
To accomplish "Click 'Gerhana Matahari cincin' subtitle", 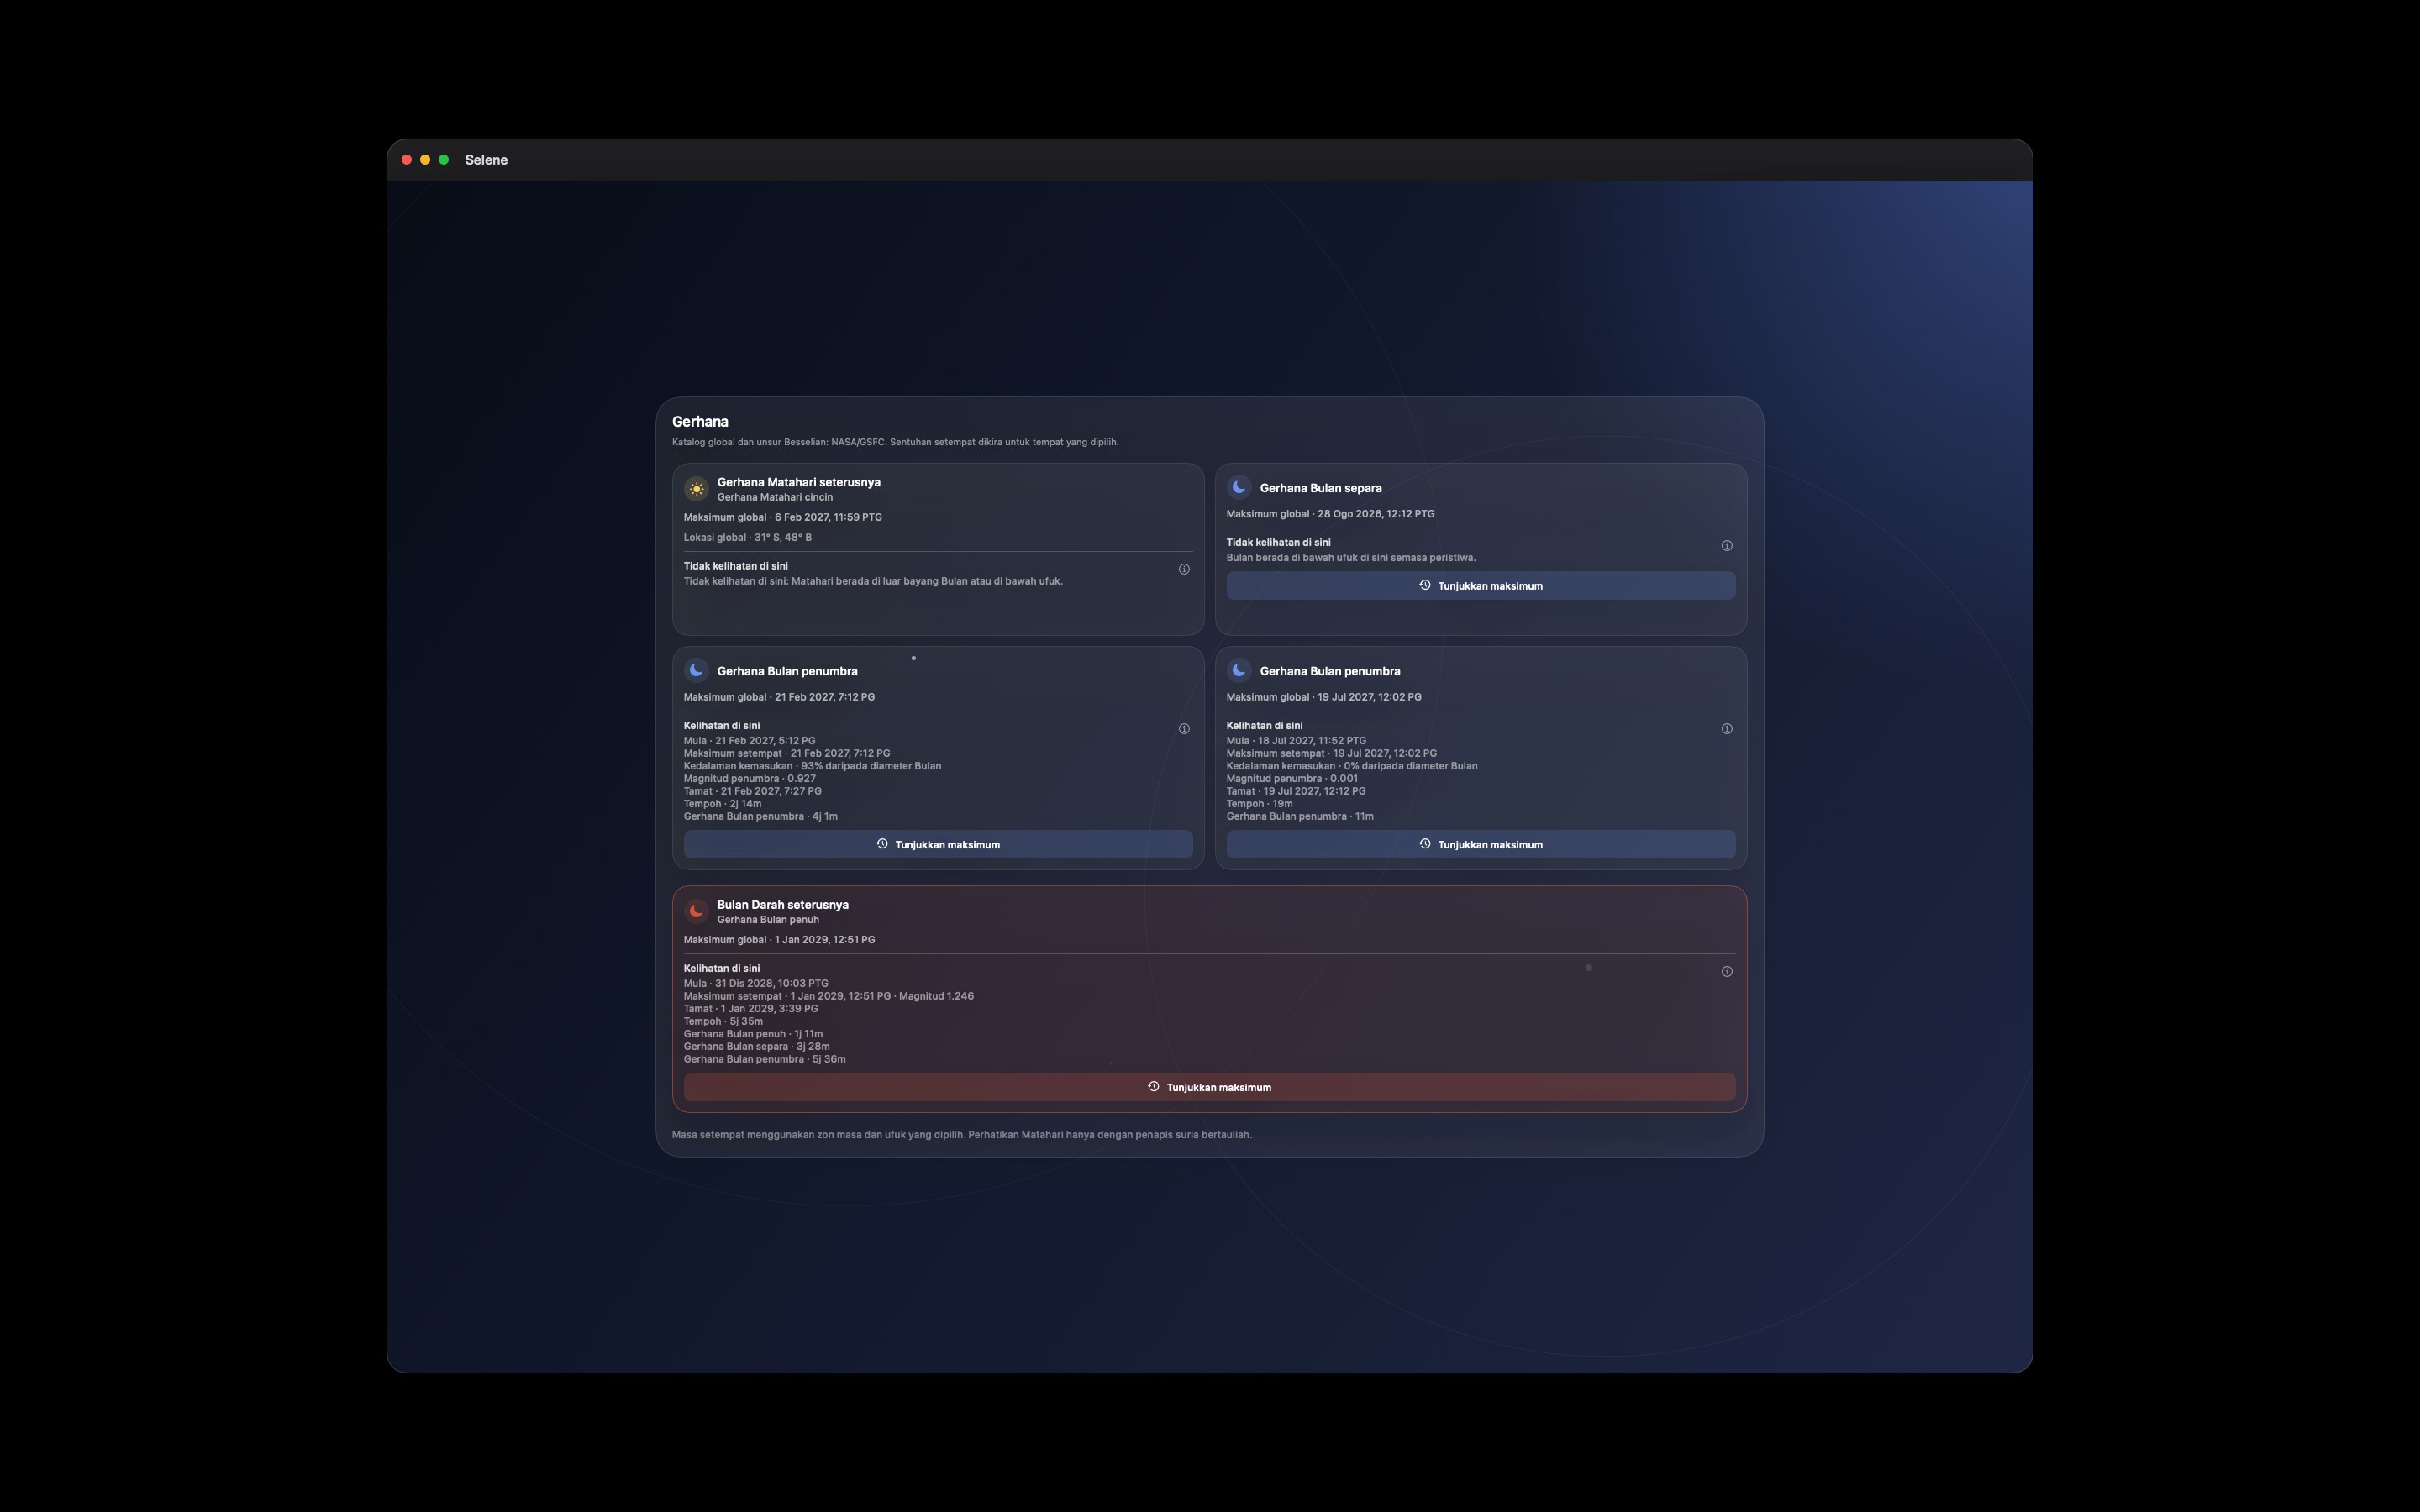I will 775,497.
